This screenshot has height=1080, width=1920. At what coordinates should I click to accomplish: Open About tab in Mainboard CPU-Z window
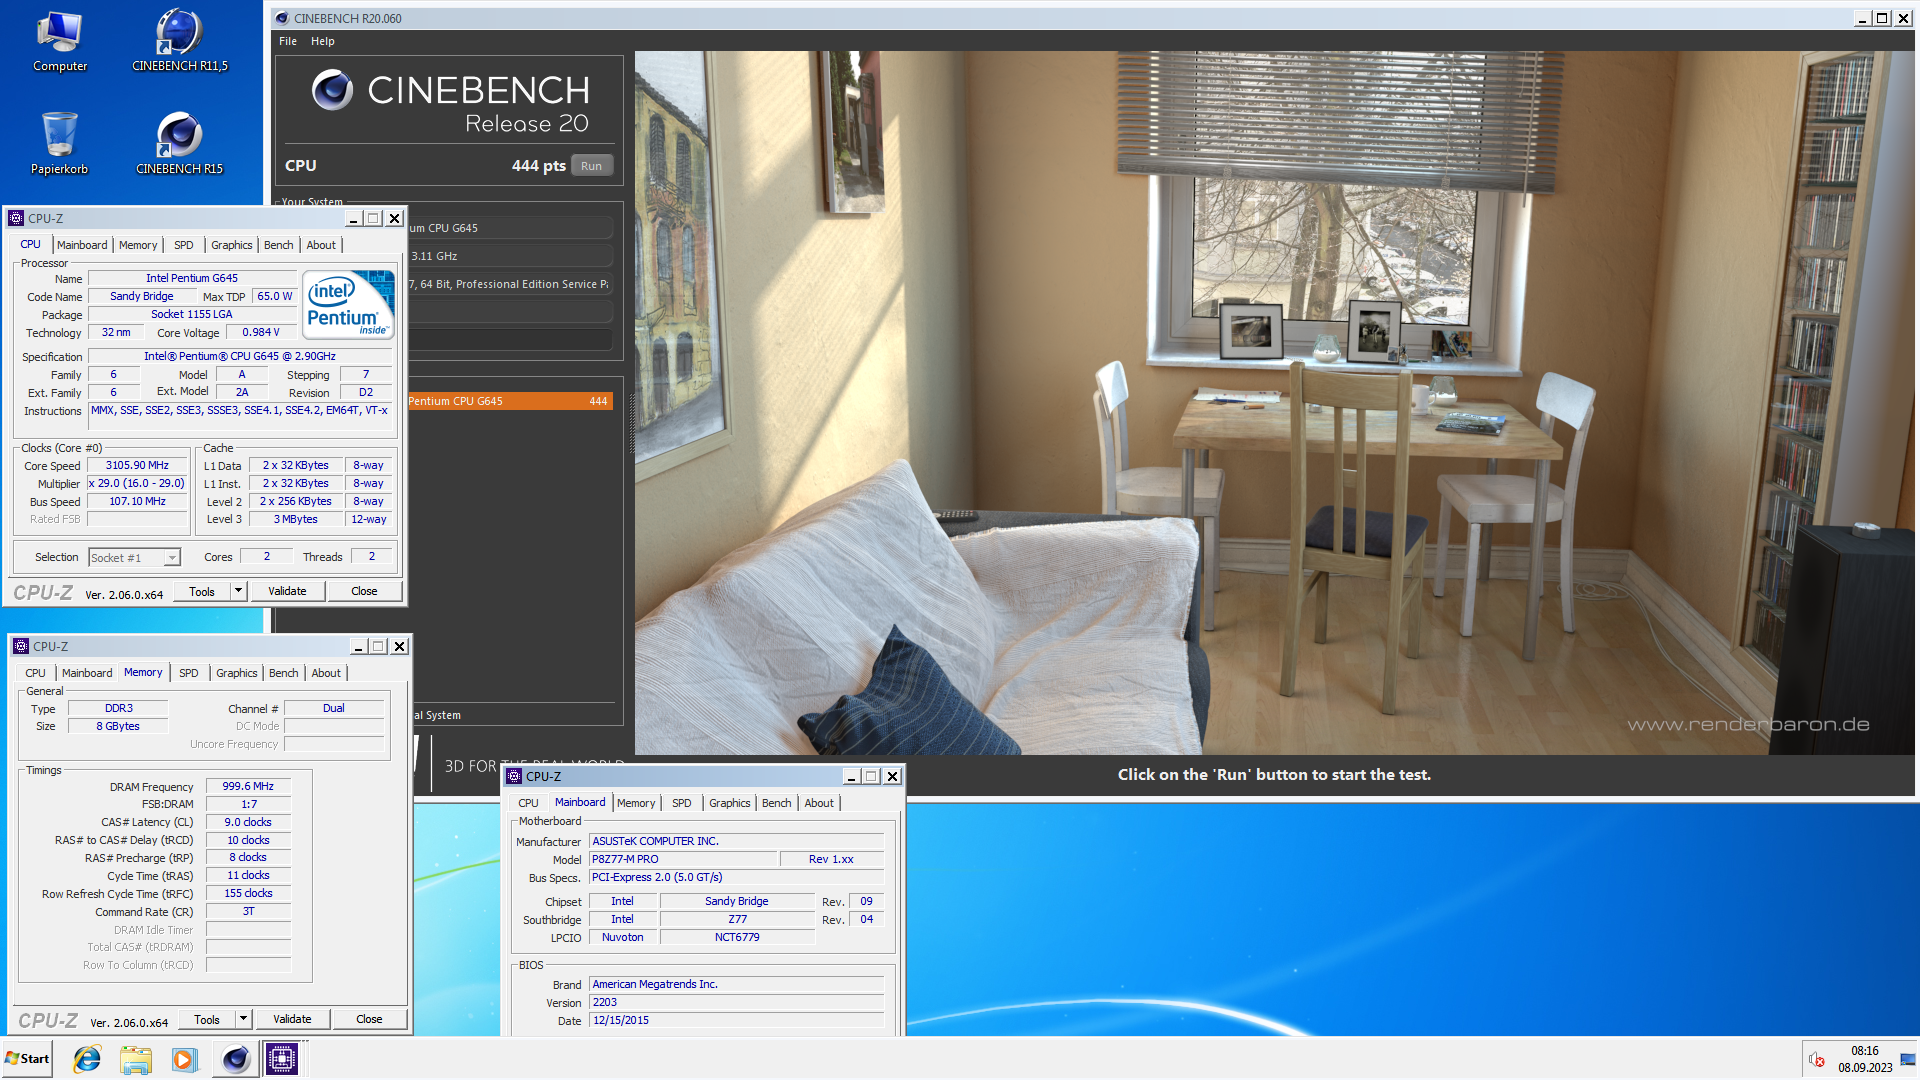(819, 803)
